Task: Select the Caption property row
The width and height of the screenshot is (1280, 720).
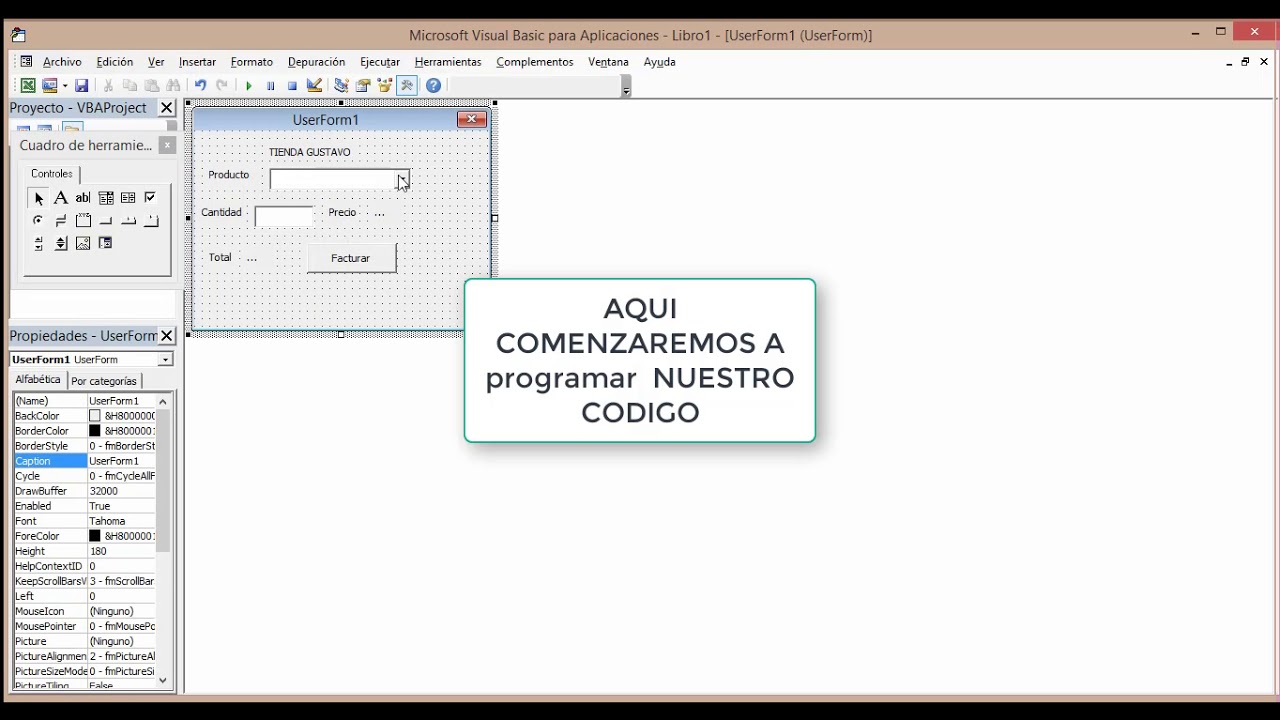Action: coord(85,461)
